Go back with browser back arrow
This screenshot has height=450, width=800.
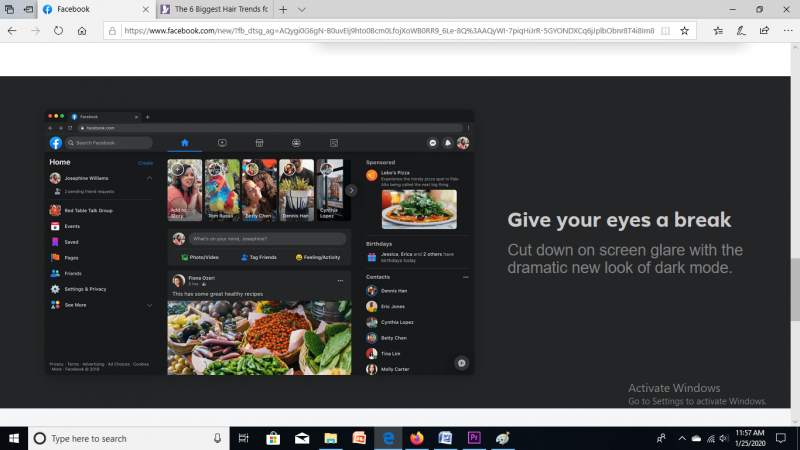coord(12,31)
